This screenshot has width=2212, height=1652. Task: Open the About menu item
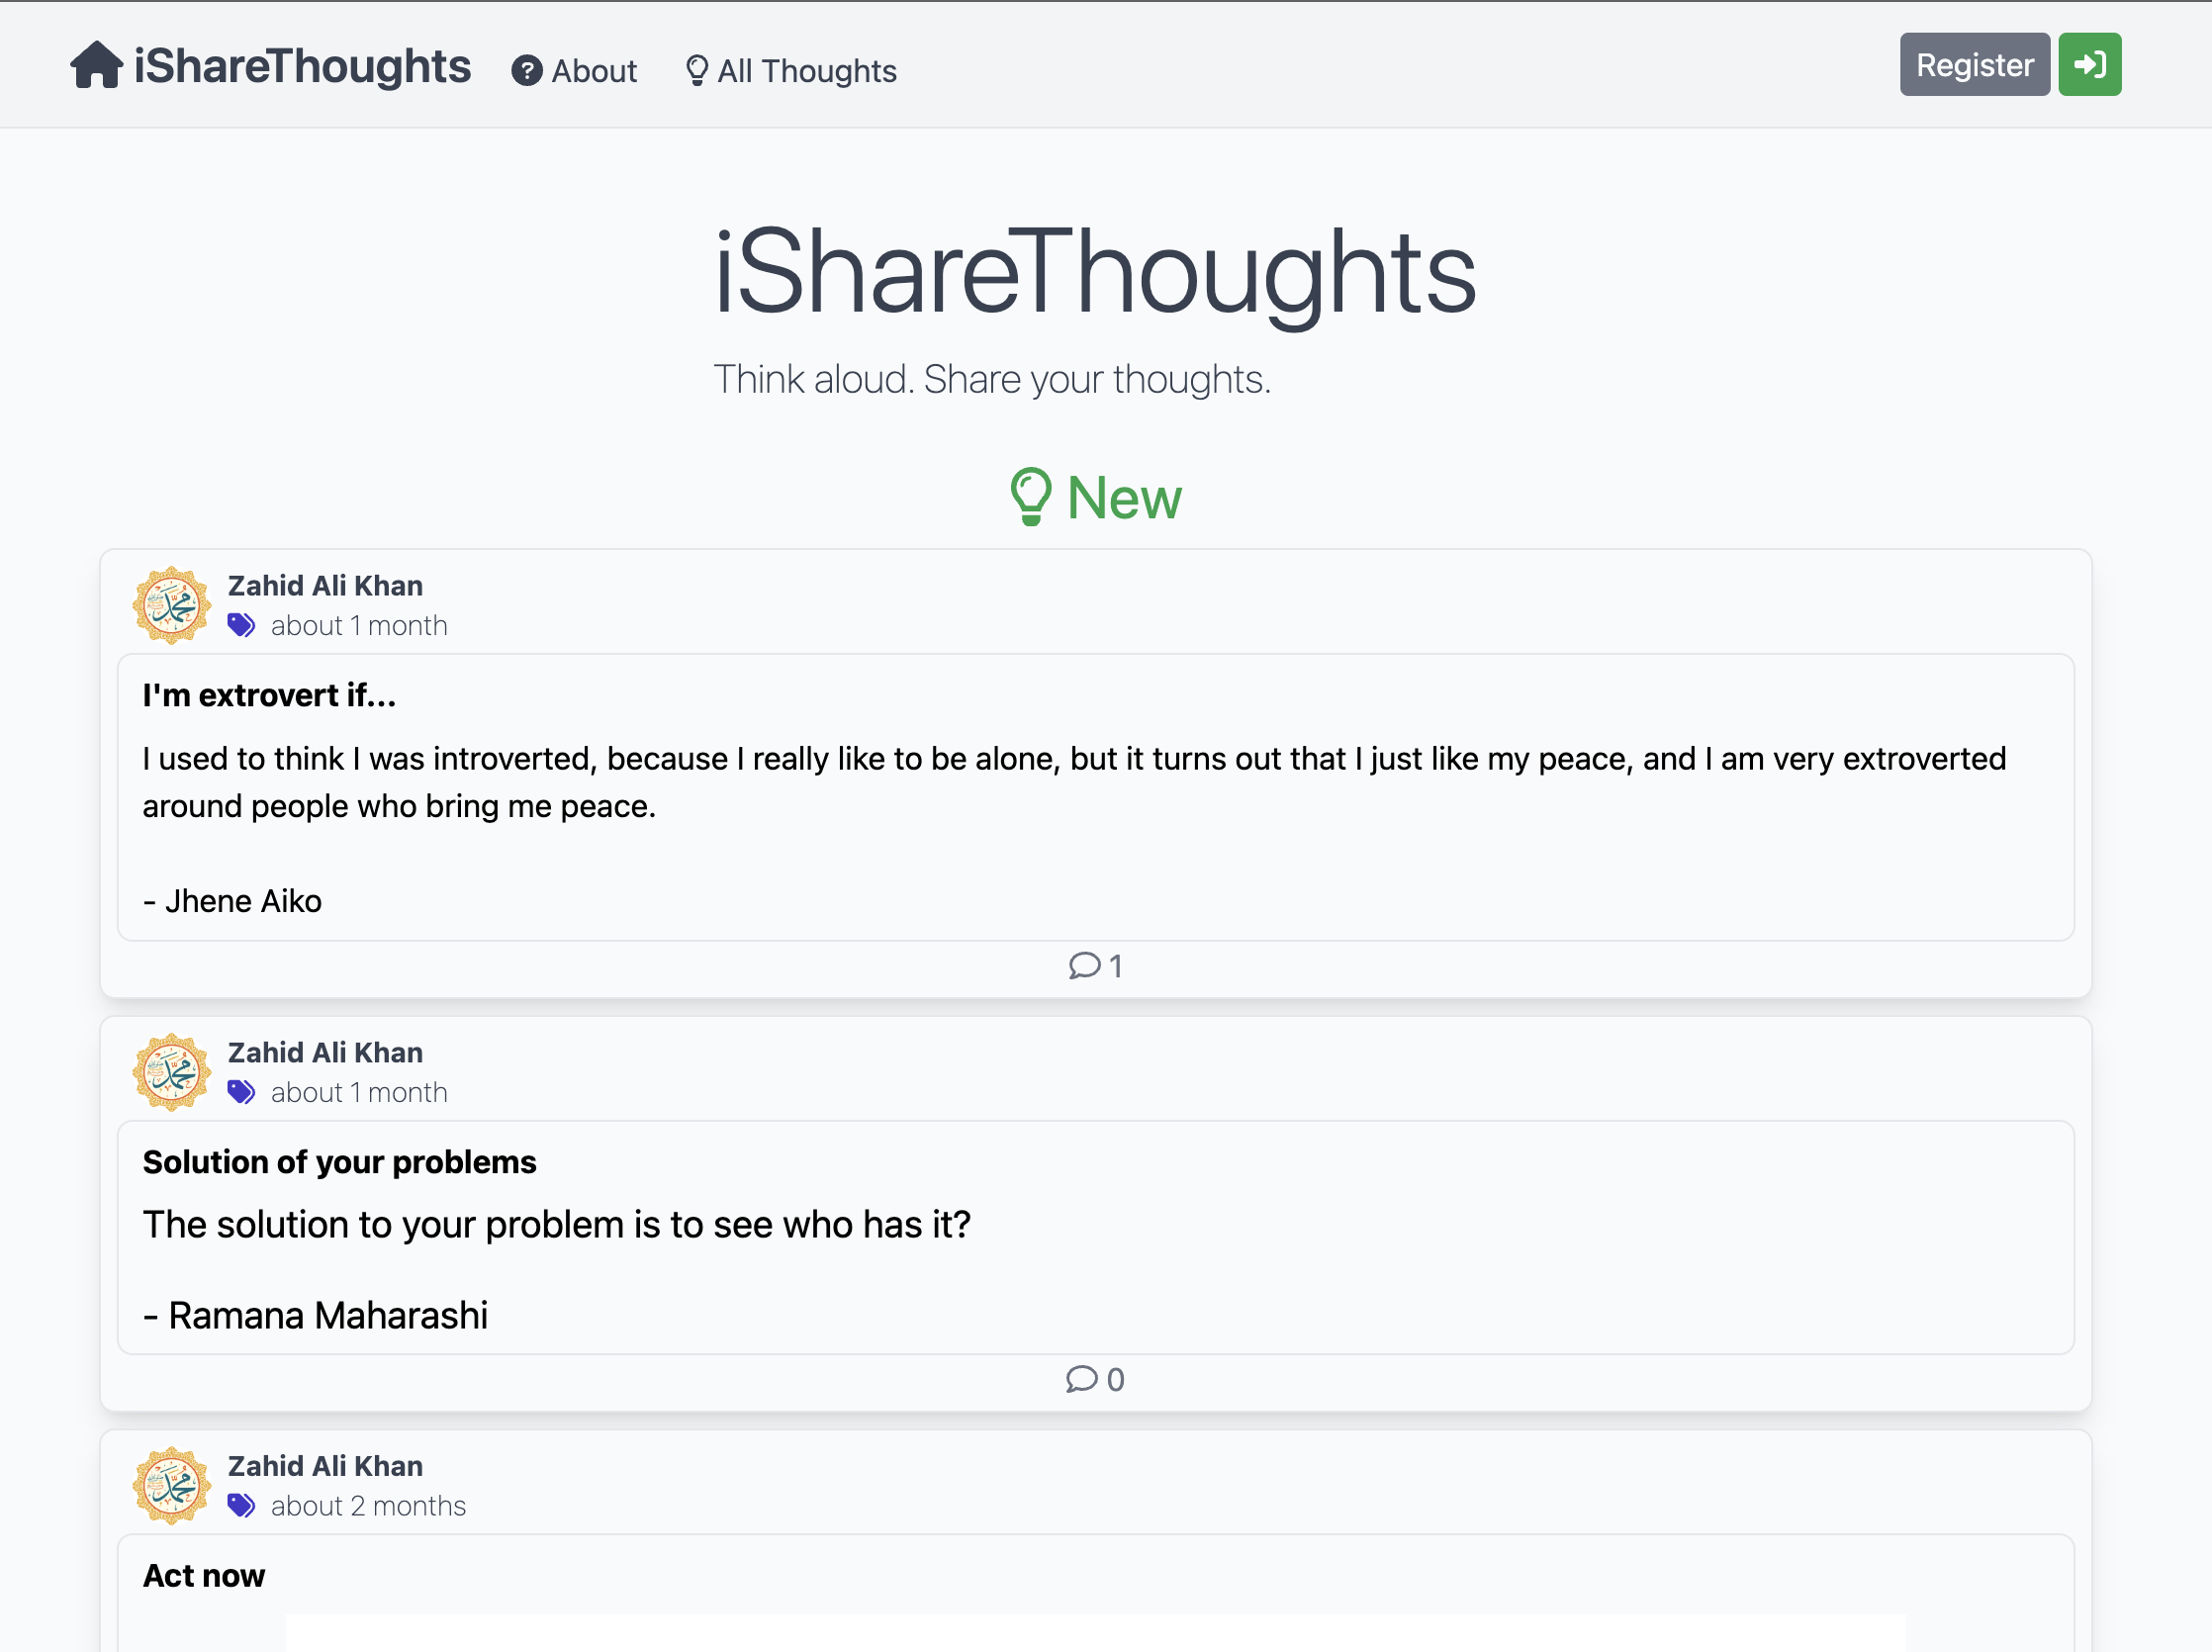[x=574, y=71]
